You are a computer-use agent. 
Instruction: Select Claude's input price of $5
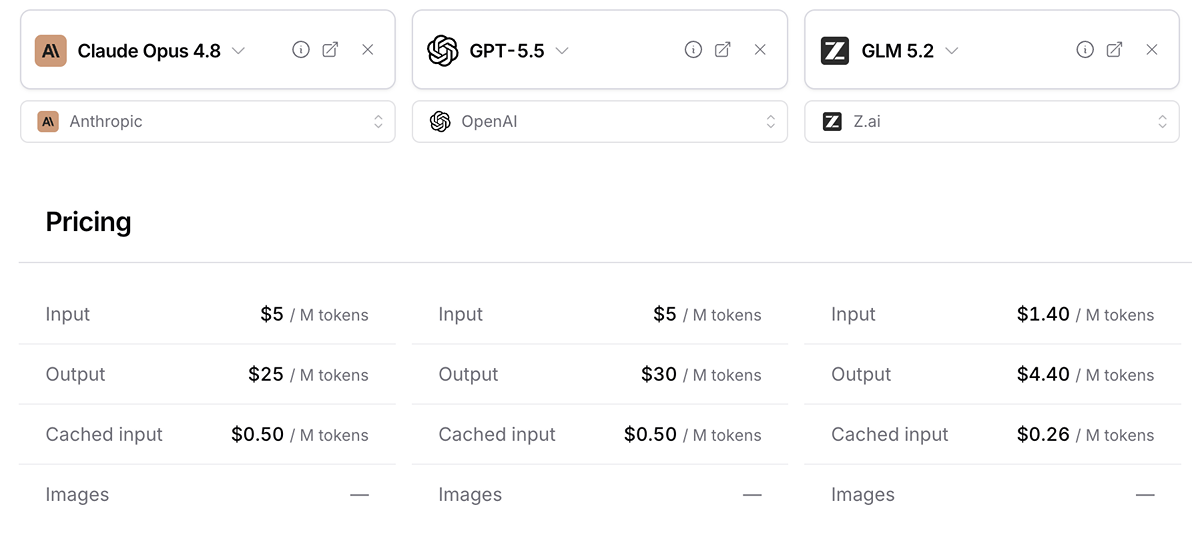click(272, 314)
